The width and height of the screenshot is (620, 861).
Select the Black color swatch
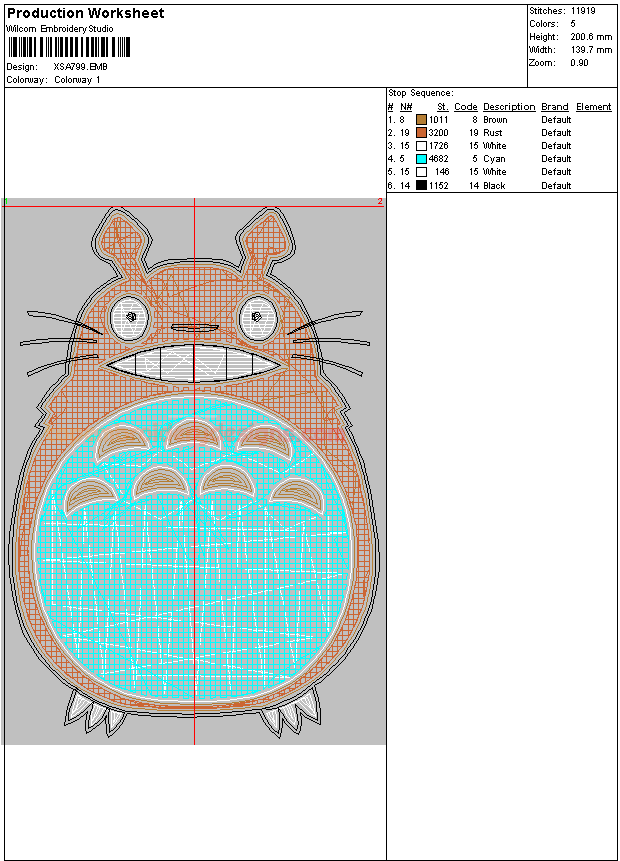point(421,185)
